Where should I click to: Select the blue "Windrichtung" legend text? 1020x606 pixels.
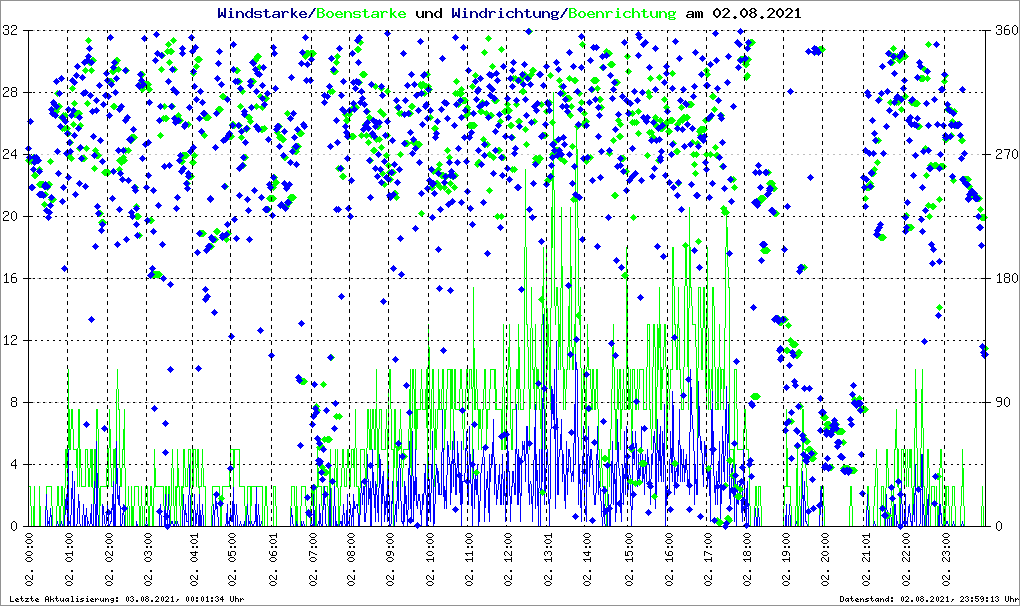click(505, 14)
